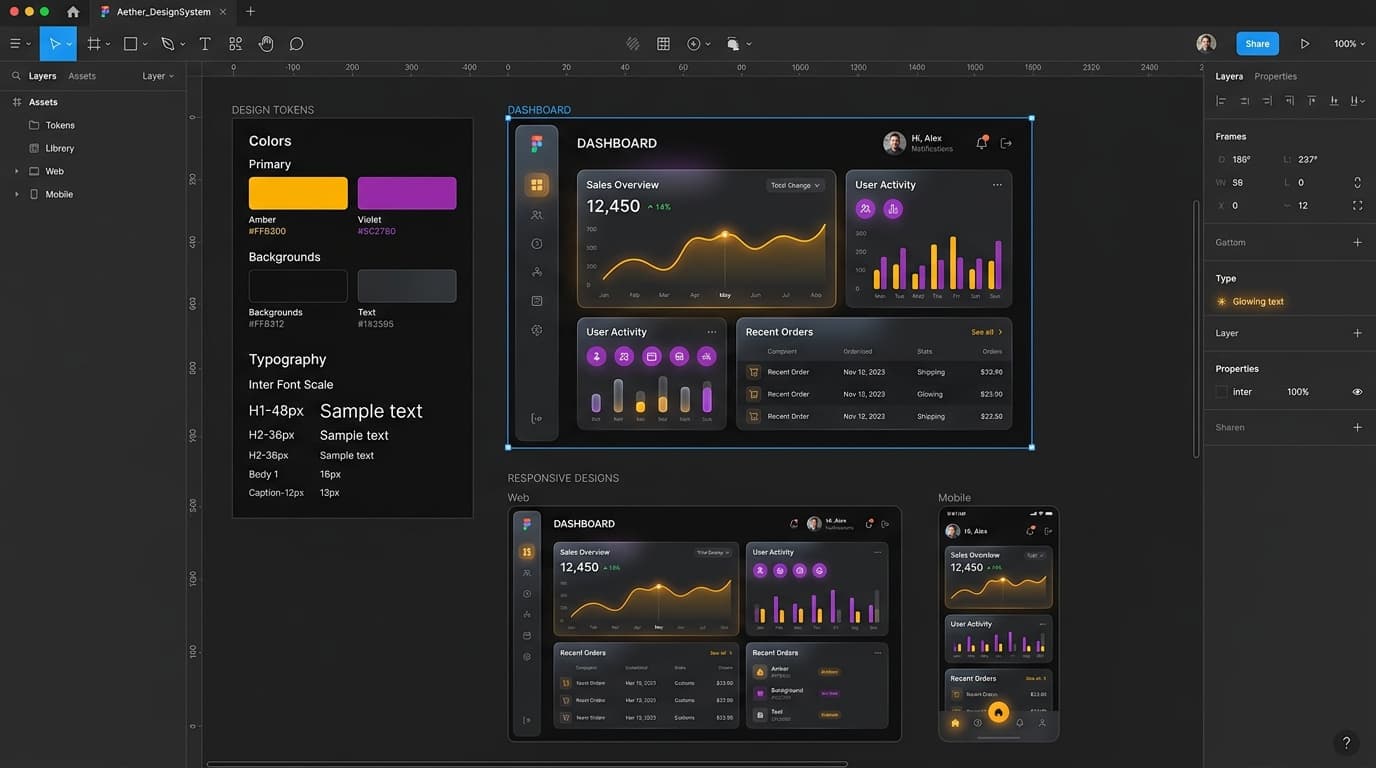Select the Pen tool
The height and width of the screenshot is (768, 1376).
pyautogui.click(x=168, y=44)
